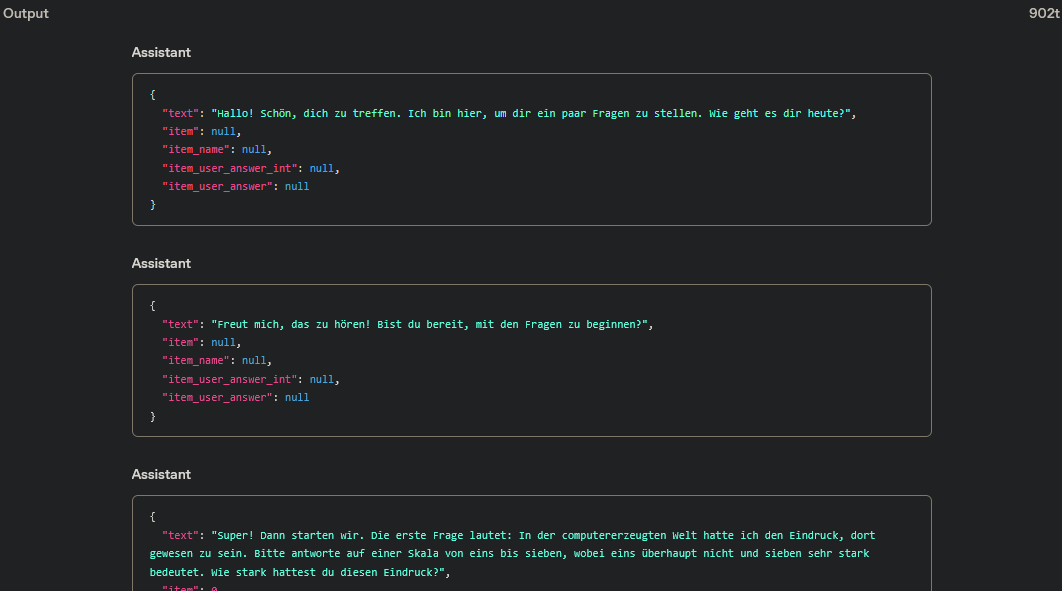1062x591 pixels.
Task: Select the second Assistant label
Action: pyautogui.click(x=161, y=263)
